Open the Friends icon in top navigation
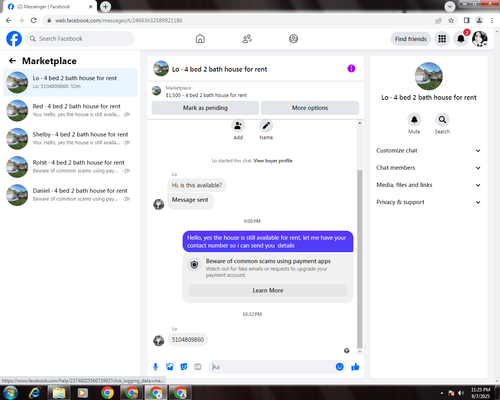 [x=247, y=39]
